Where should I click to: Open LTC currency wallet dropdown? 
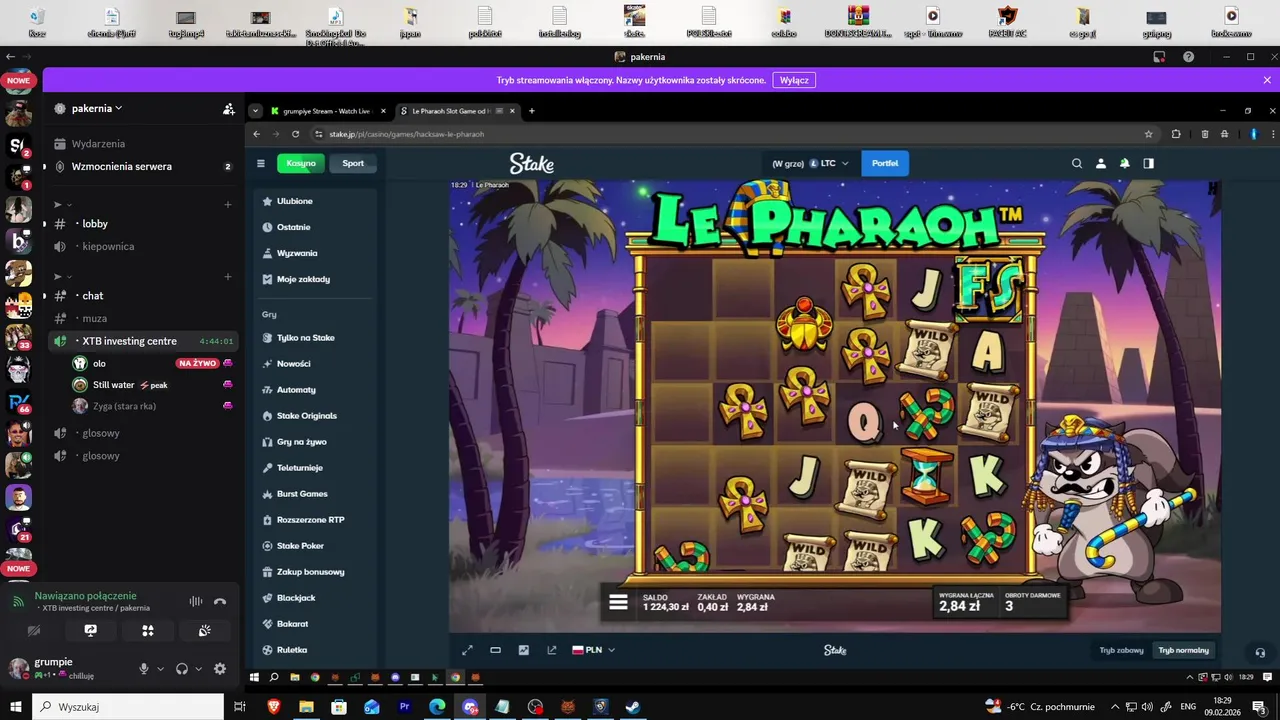tap(829, 163)
